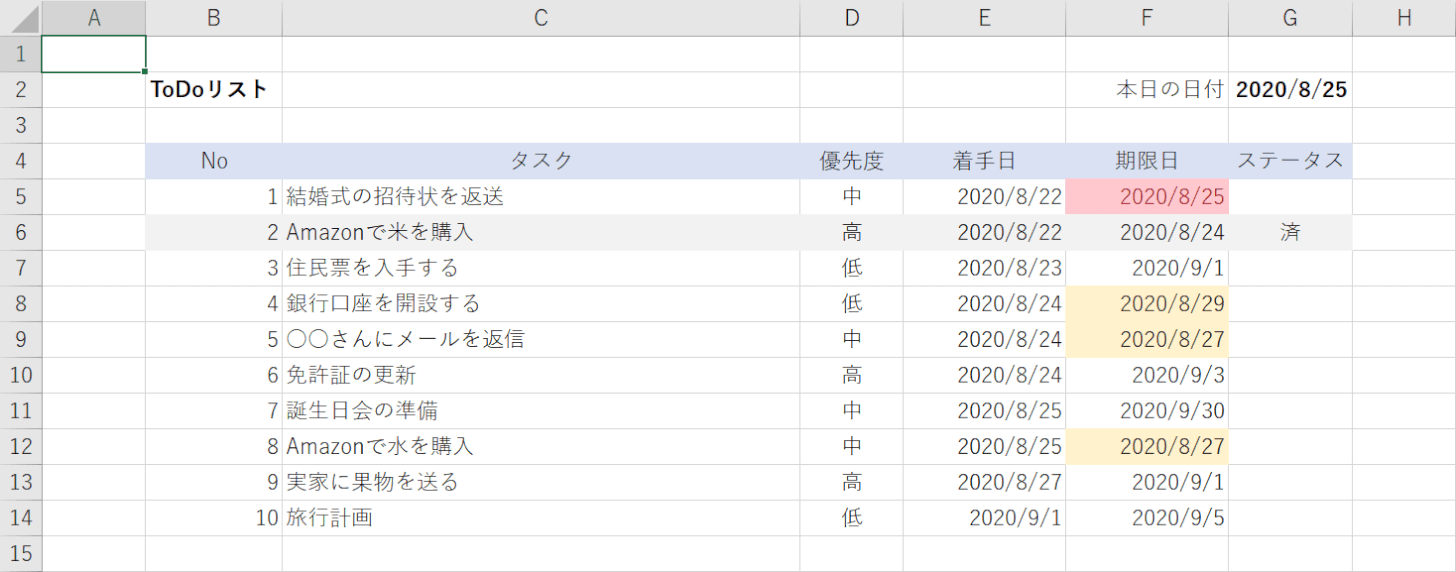This screenshot has width=1456, height=572.
Task: Click the ステータス header cell
Action: pos(1291,161)
